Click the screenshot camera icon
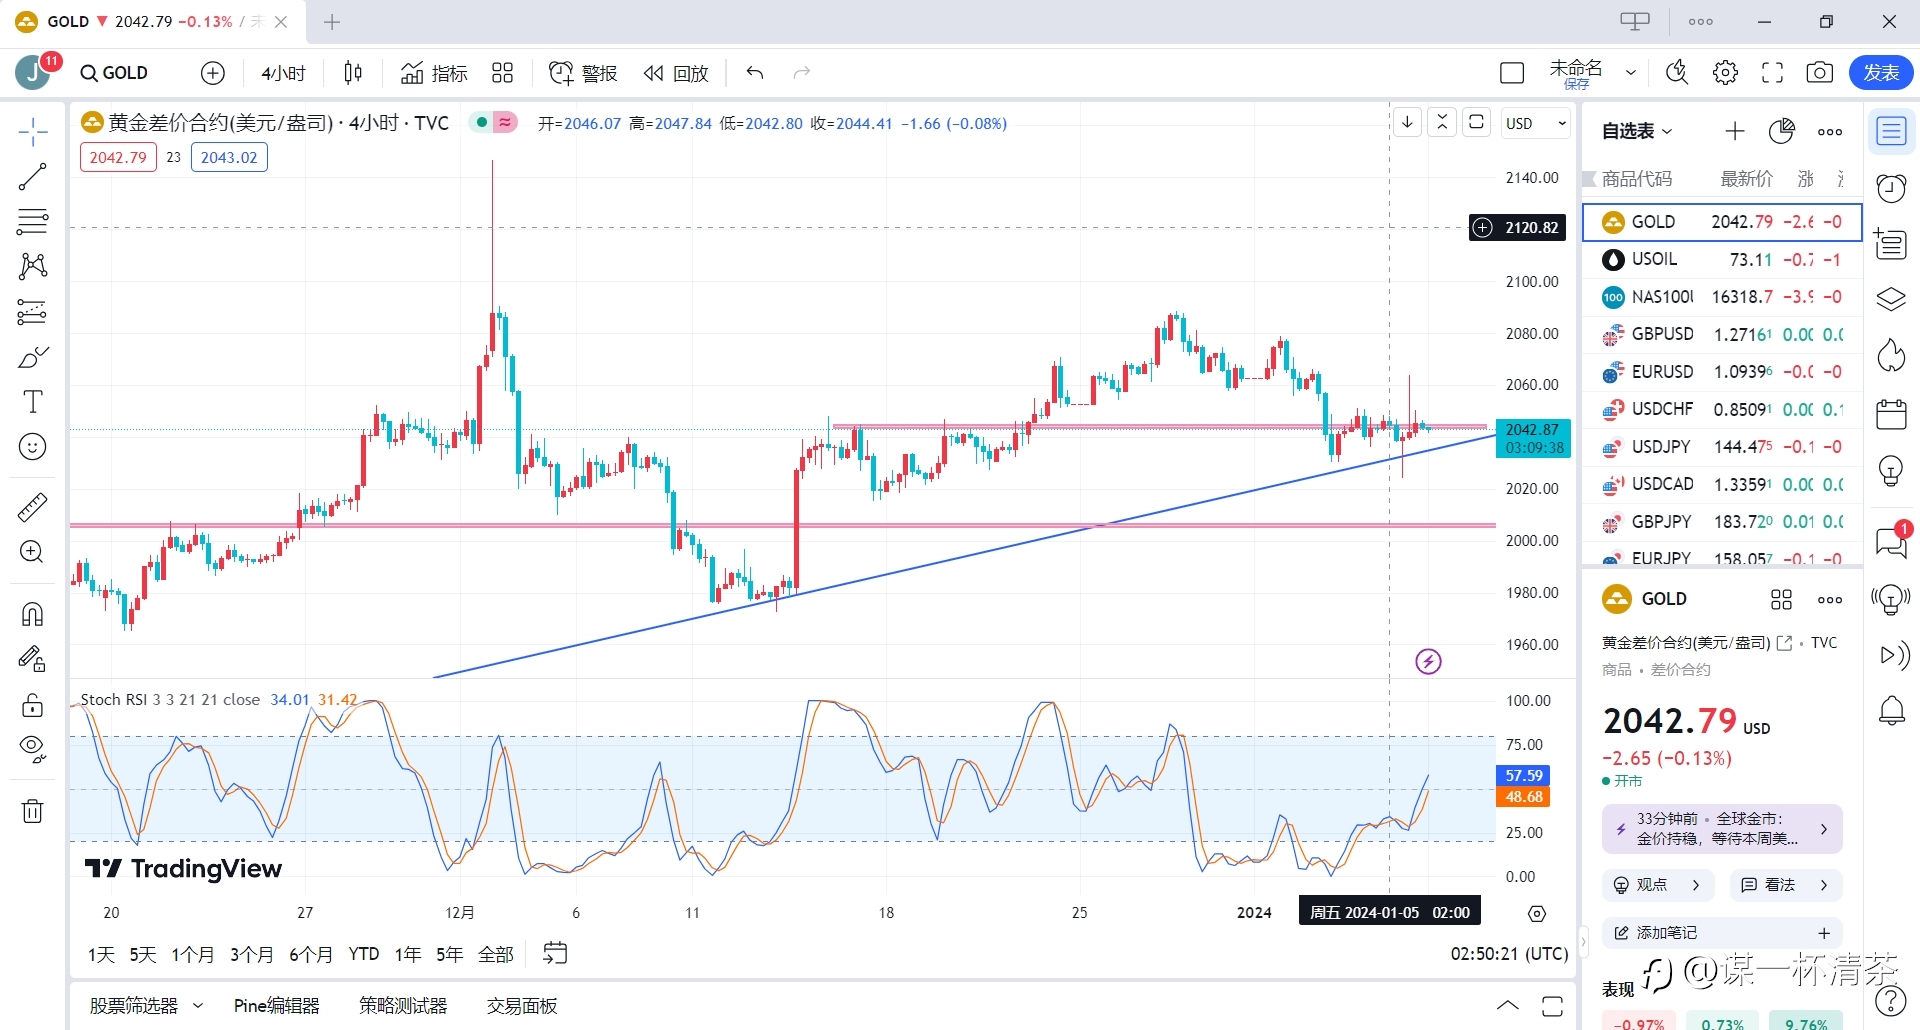Viewport: 1920px width, 1030px height. 1820,73
